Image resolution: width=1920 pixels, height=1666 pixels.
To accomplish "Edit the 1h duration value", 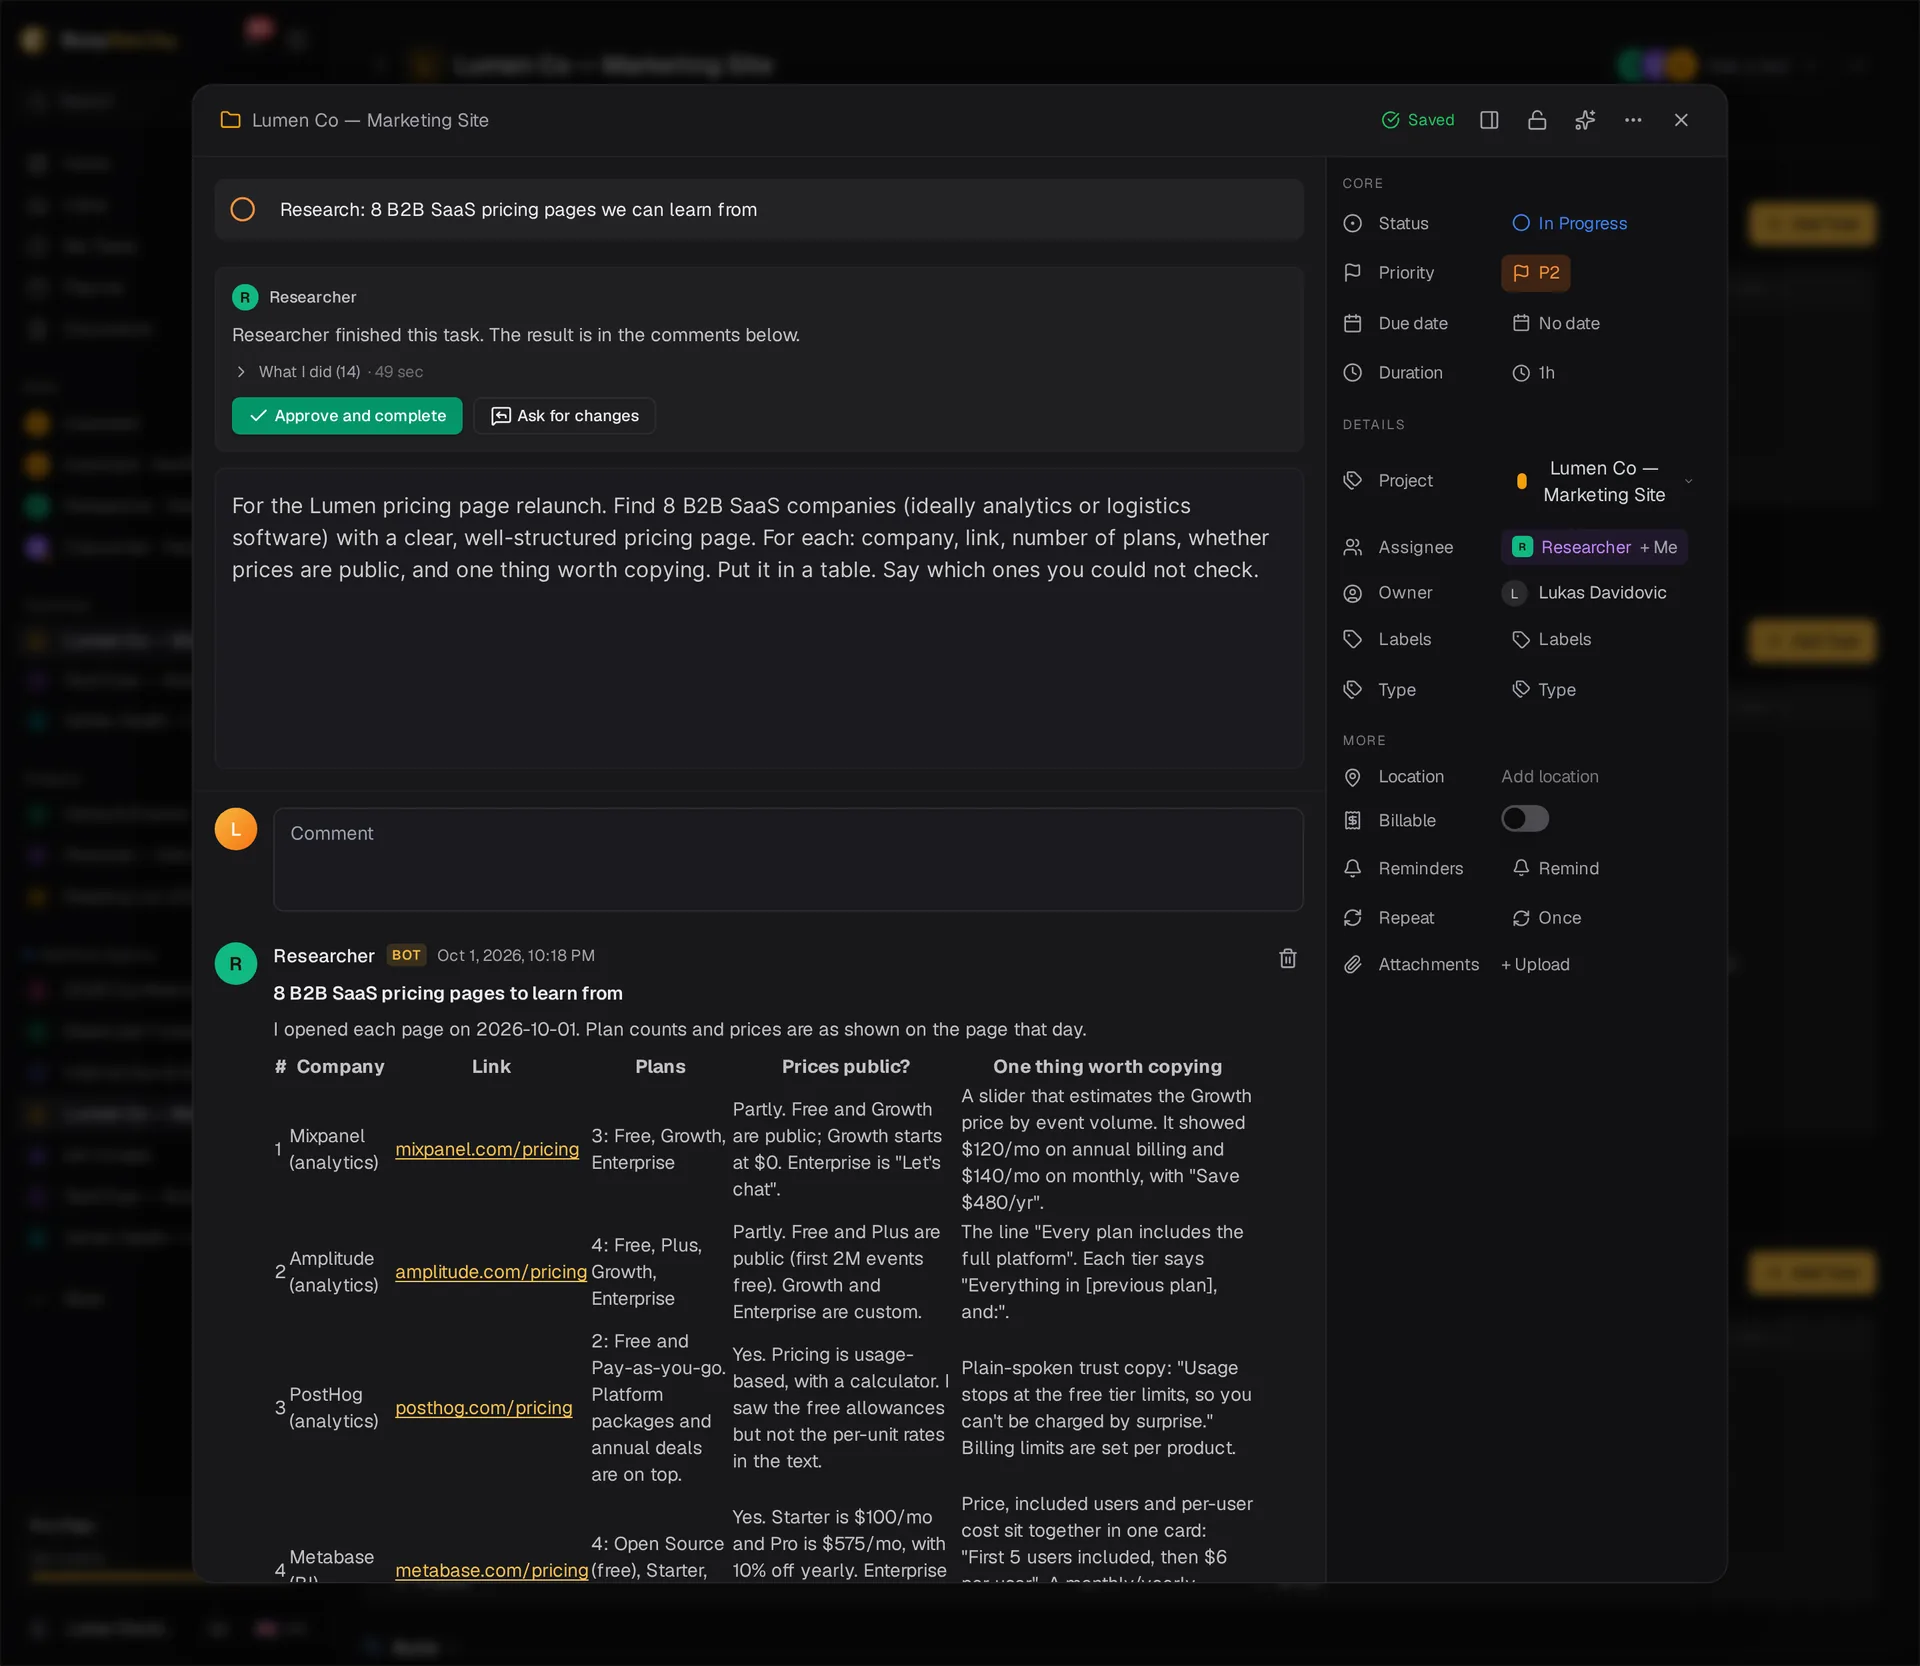I will pyautogui.click(x=1533, y=372).
